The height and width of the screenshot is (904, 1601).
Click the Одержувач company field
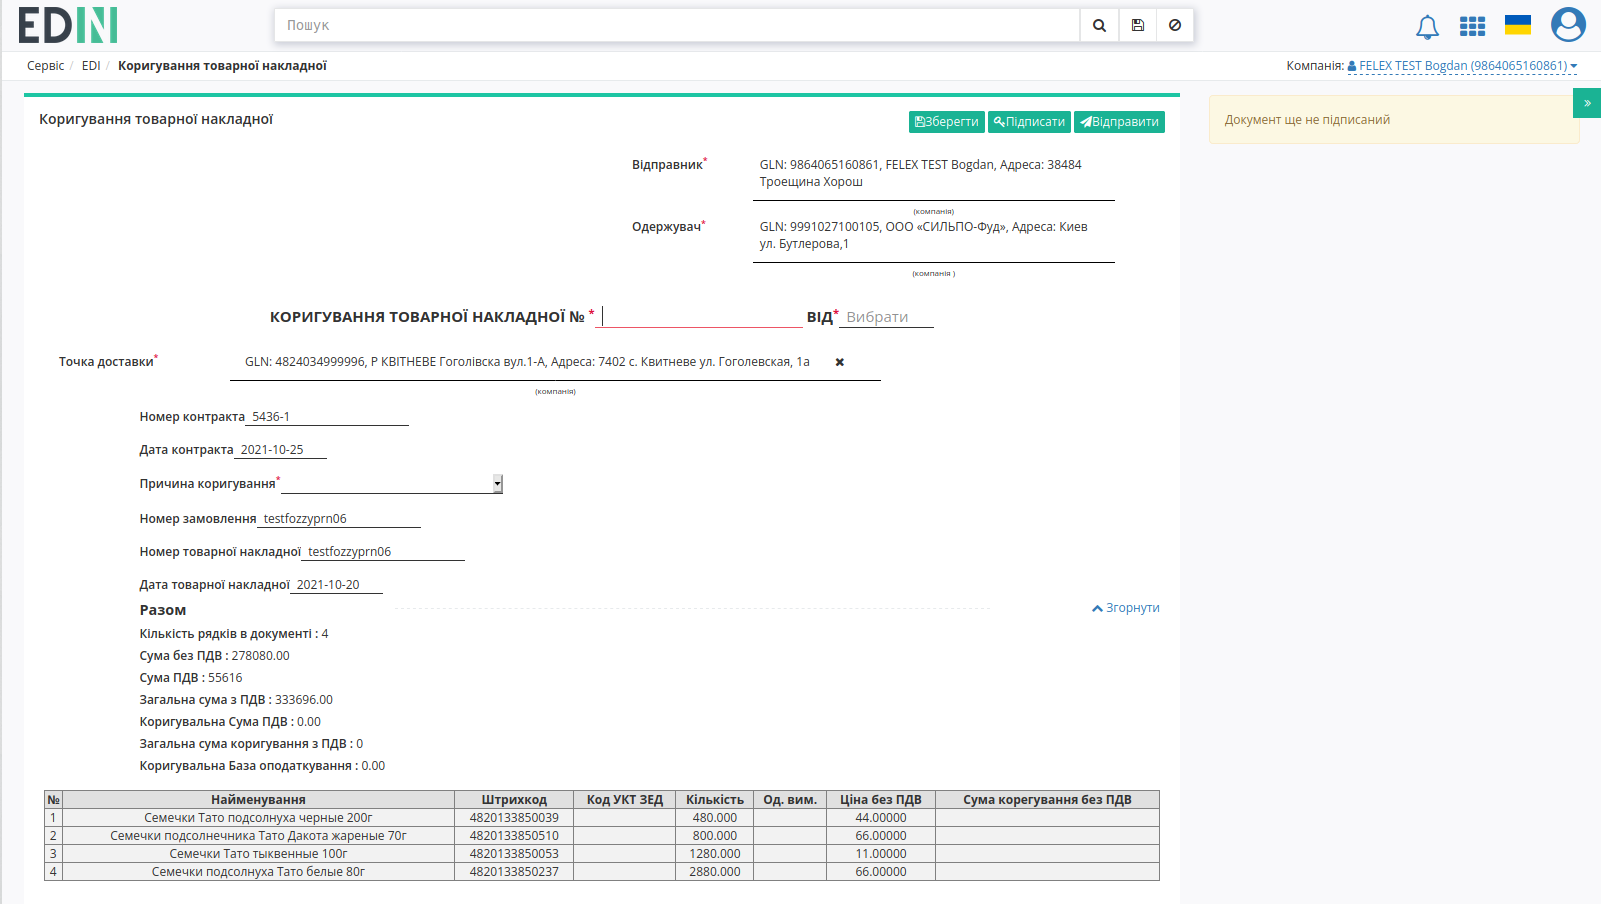pyautogui.click(x=934, y=236)
